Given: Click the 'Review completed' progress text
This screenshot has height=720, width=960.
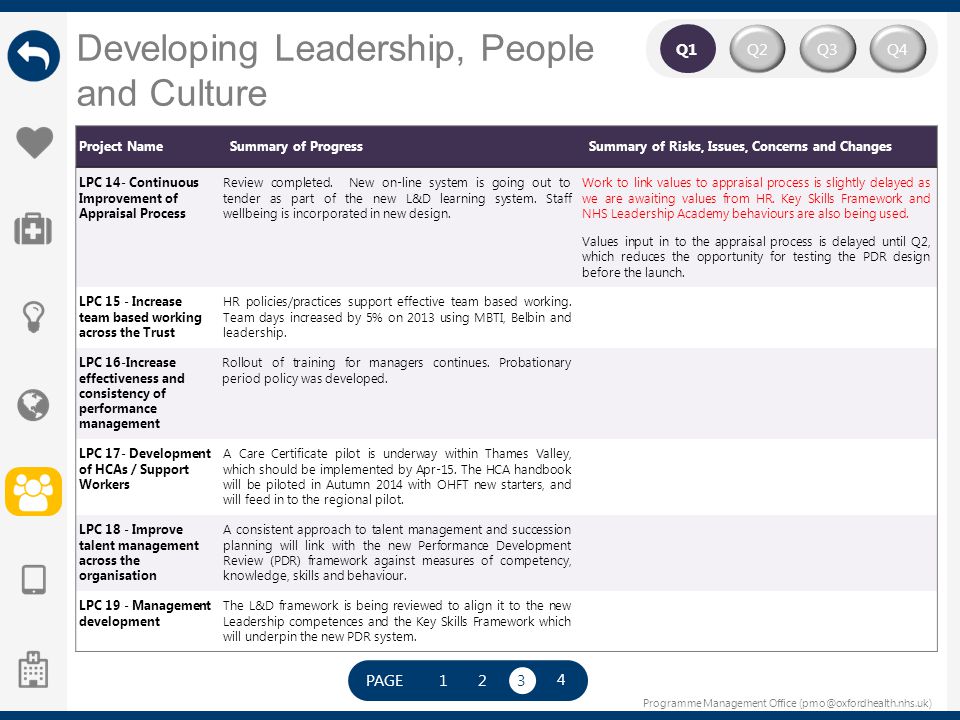Looking at the screenshot, I should click(397, 198).
